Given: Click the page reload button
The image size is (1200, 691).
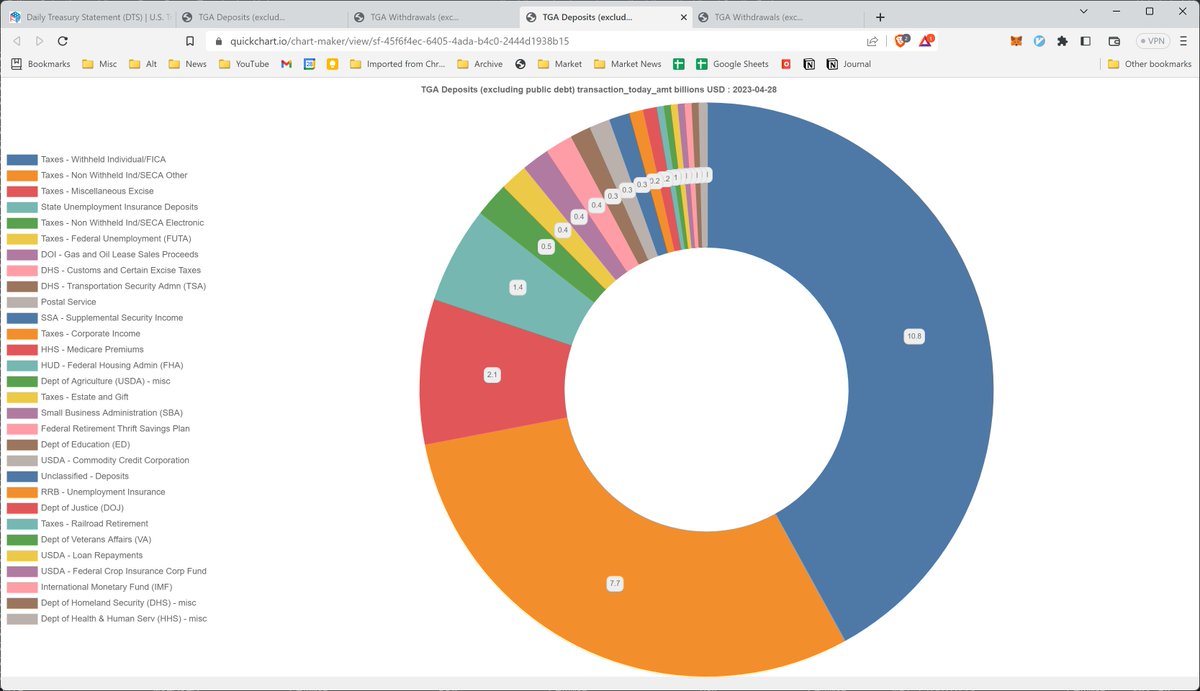Looking at the screenshot, I should click(63, 41).
